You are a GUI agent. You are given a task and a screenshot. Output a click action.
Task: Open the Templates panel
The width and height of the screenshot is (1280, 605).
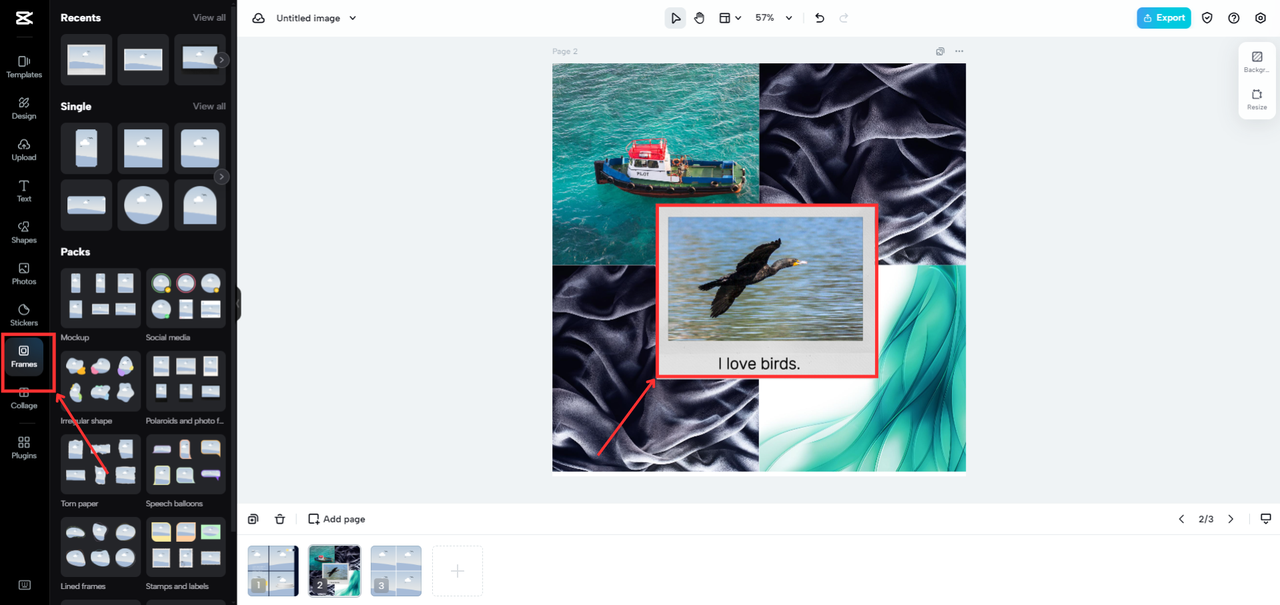(x=24, y=67)
